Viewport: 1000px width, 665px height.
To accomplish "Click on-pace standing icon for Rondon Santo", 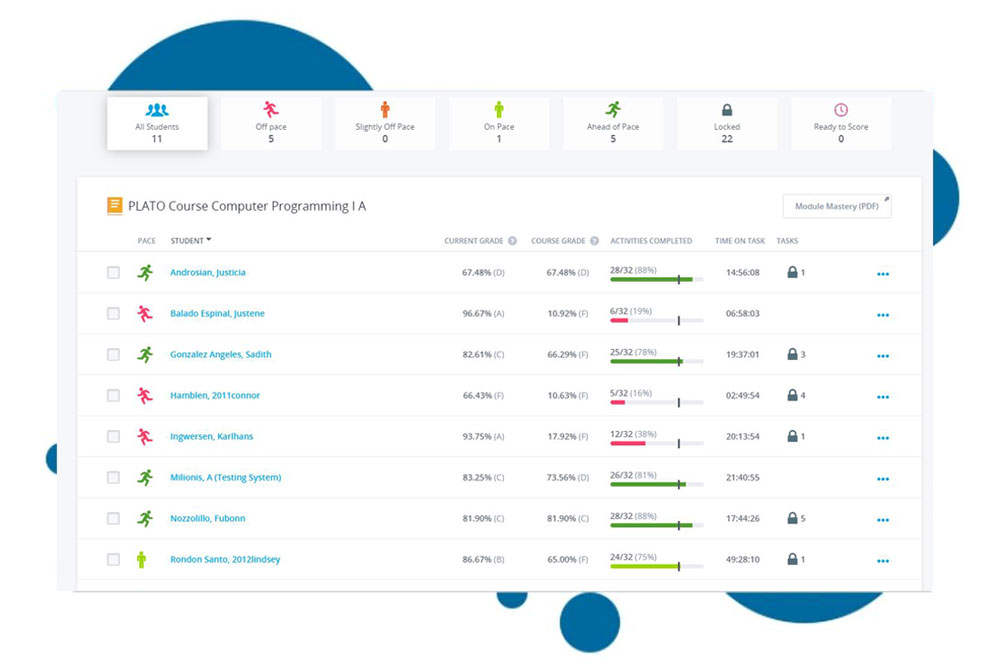I will [x=142, y=559].
